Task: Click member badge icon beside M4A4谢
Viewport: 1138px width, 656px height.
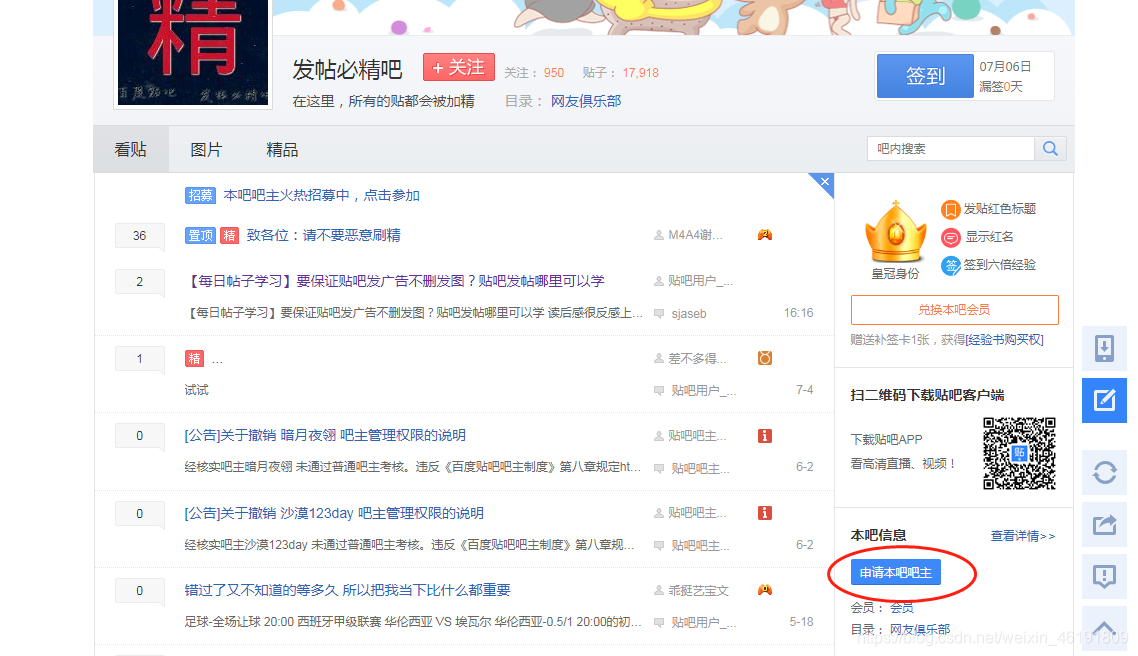Action: [x=764, y=235]
